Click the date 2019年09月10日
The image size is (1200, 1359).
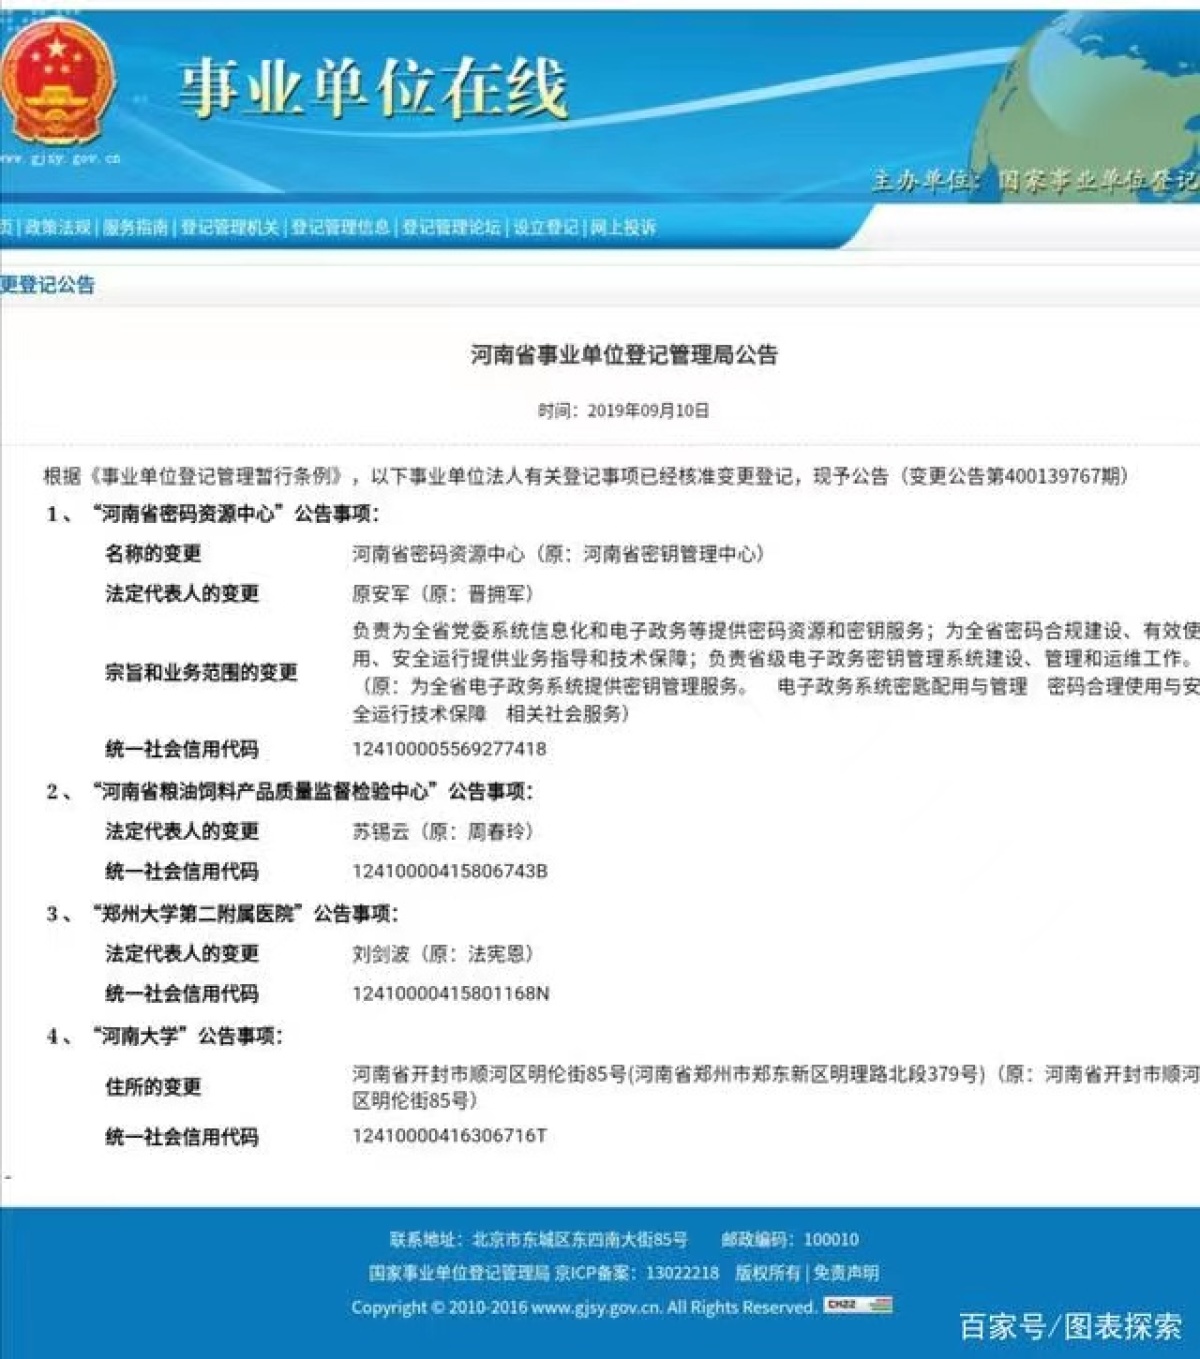[648, 410]
